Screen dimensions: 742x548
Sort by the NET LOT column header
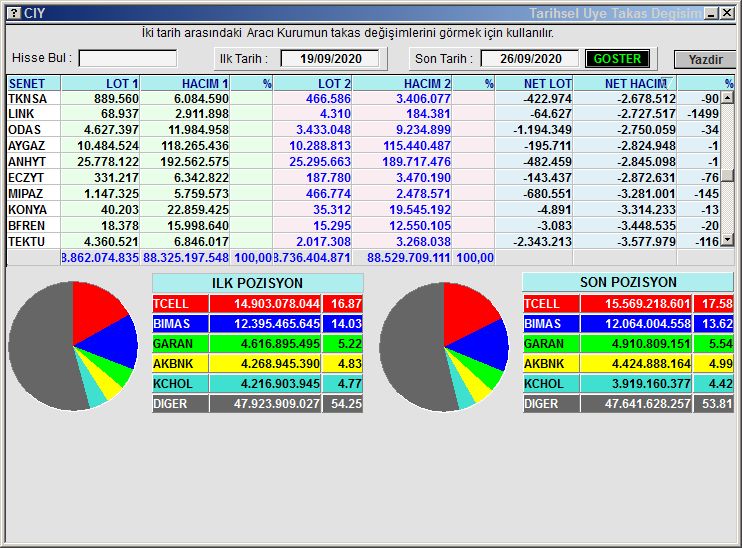(x=534, y=83)
